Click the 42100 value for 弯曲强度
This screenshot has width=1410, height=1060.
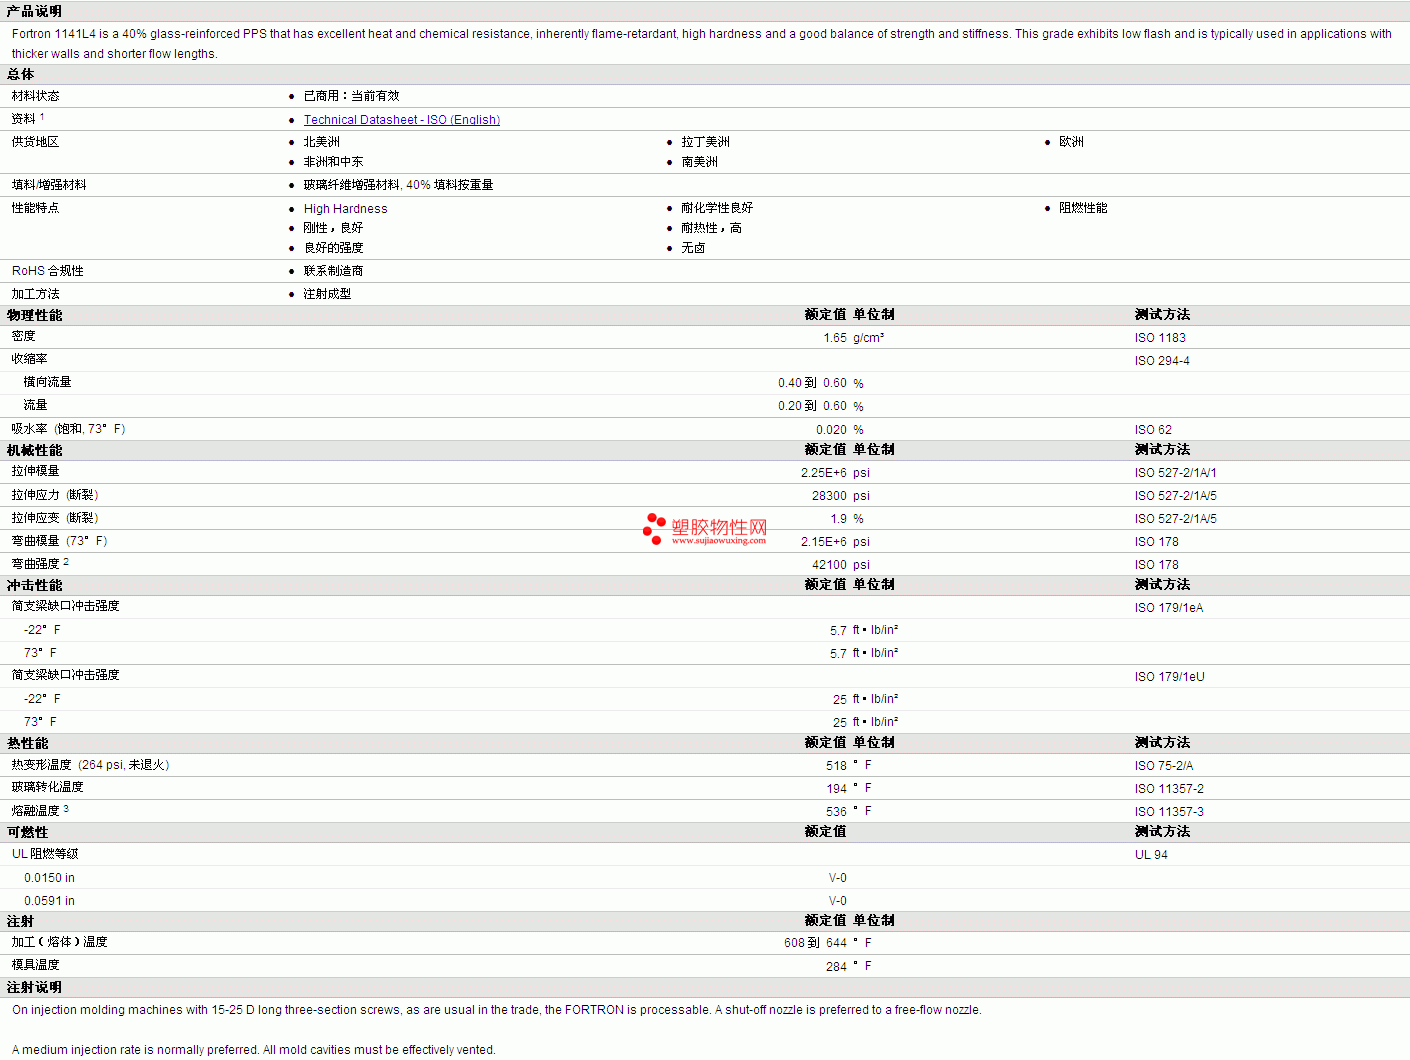pyautogui.click(x=829, y=565)
